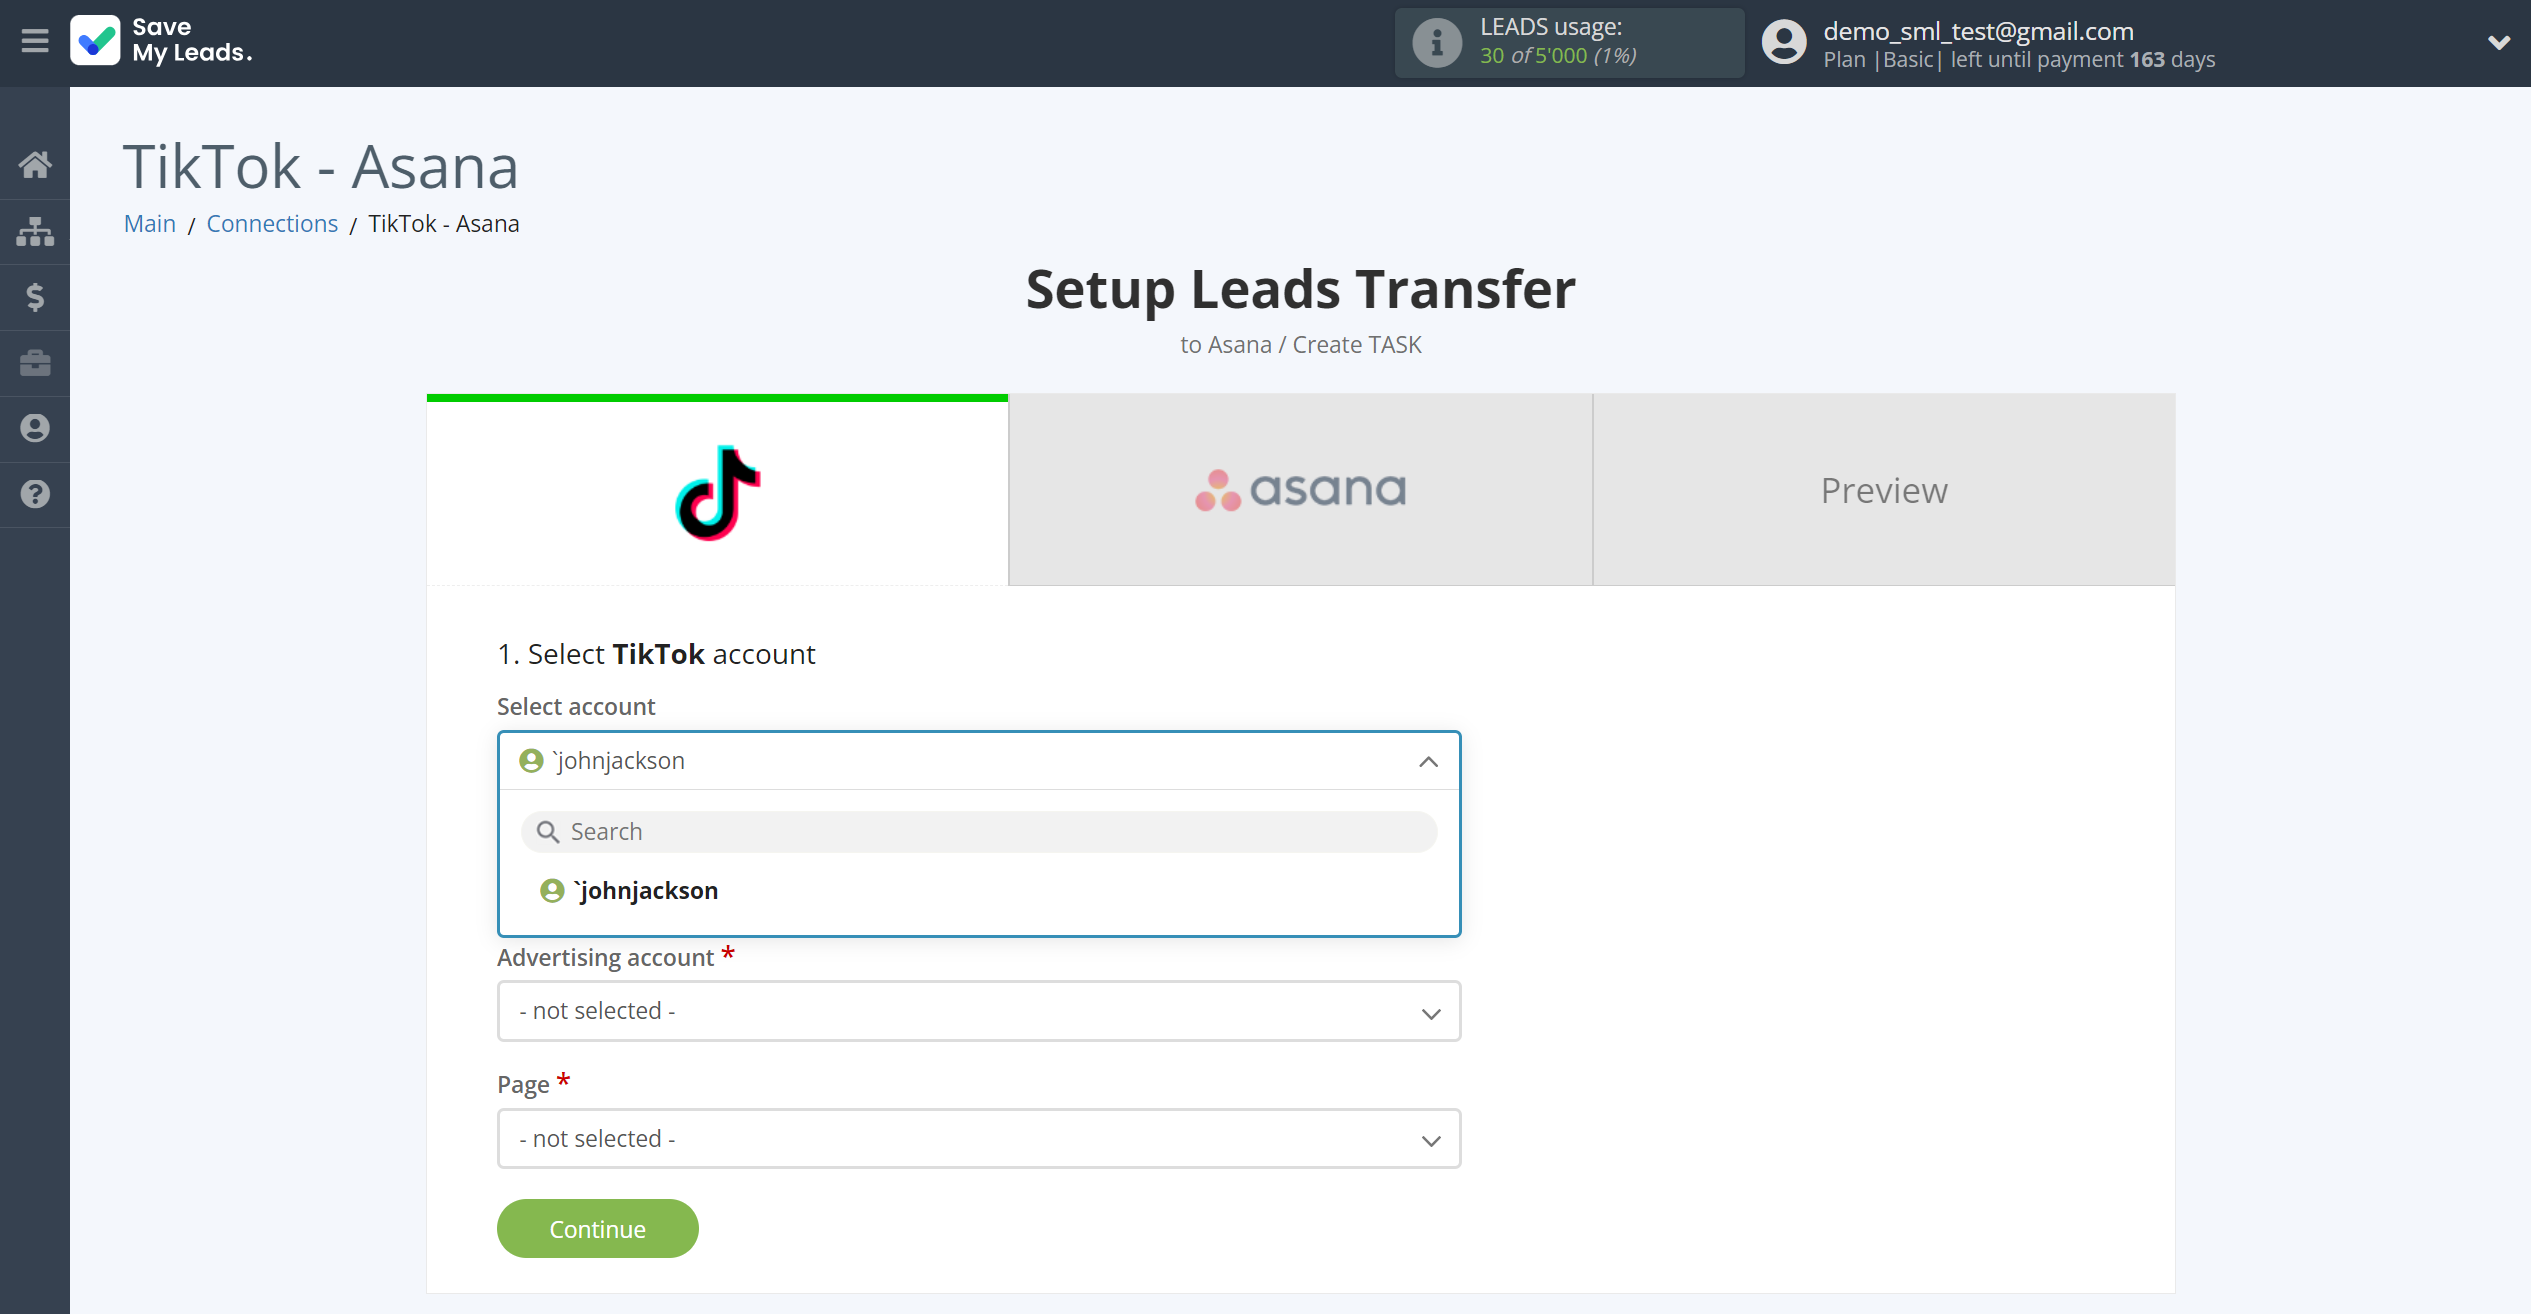Click the Continue button
The width and height of the screenshot is (2531, 1314).
click(x=596, y=1229)
